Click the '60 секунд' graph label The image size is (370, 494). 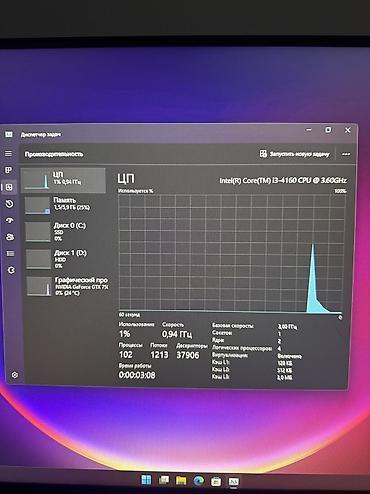(129, 315)
